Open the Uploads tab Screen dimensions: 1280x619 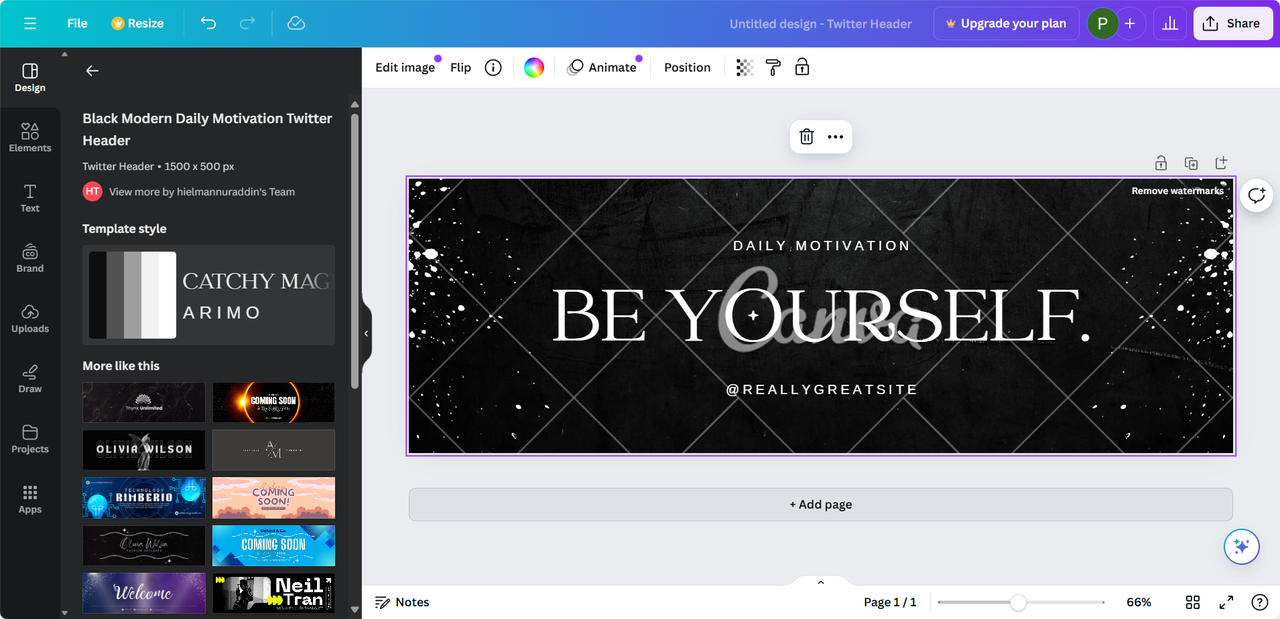coord(30,319)
